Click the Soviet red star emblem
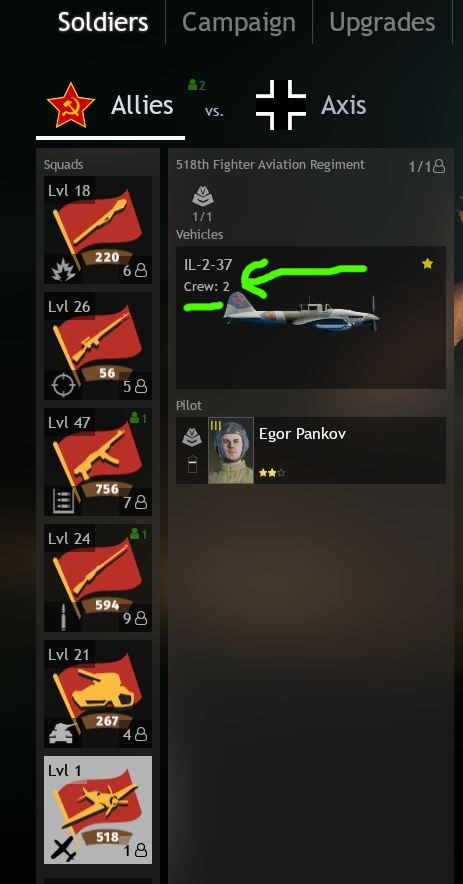This screenshot has height=884, width=463. click(x=70, y=105)
